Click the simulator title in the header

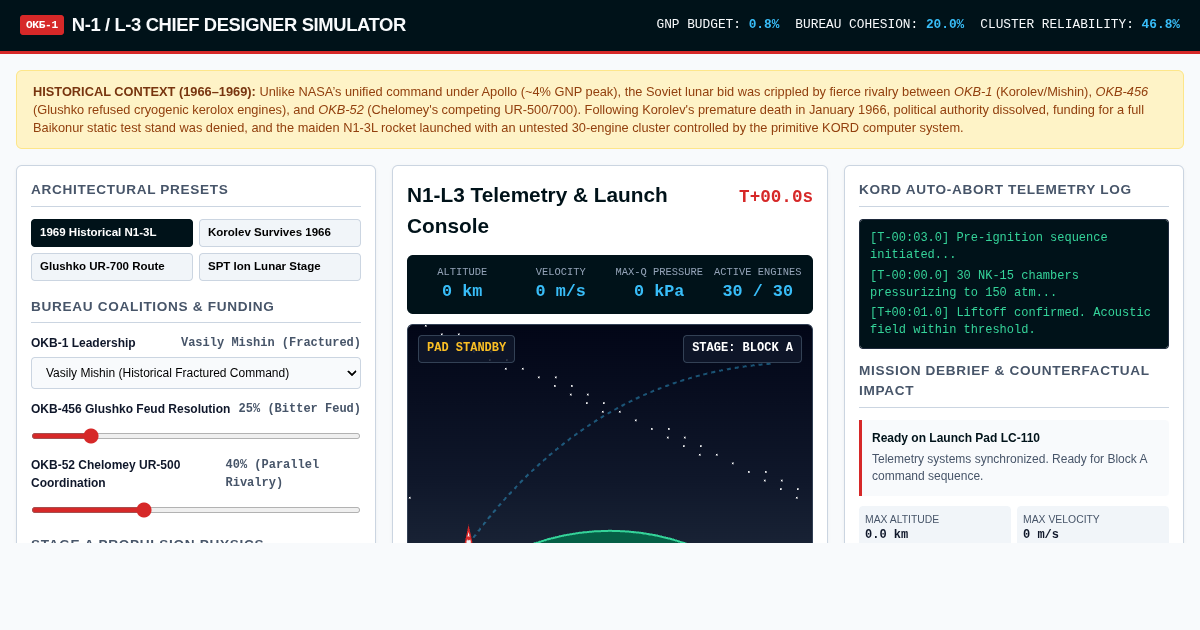coord(239,25)
